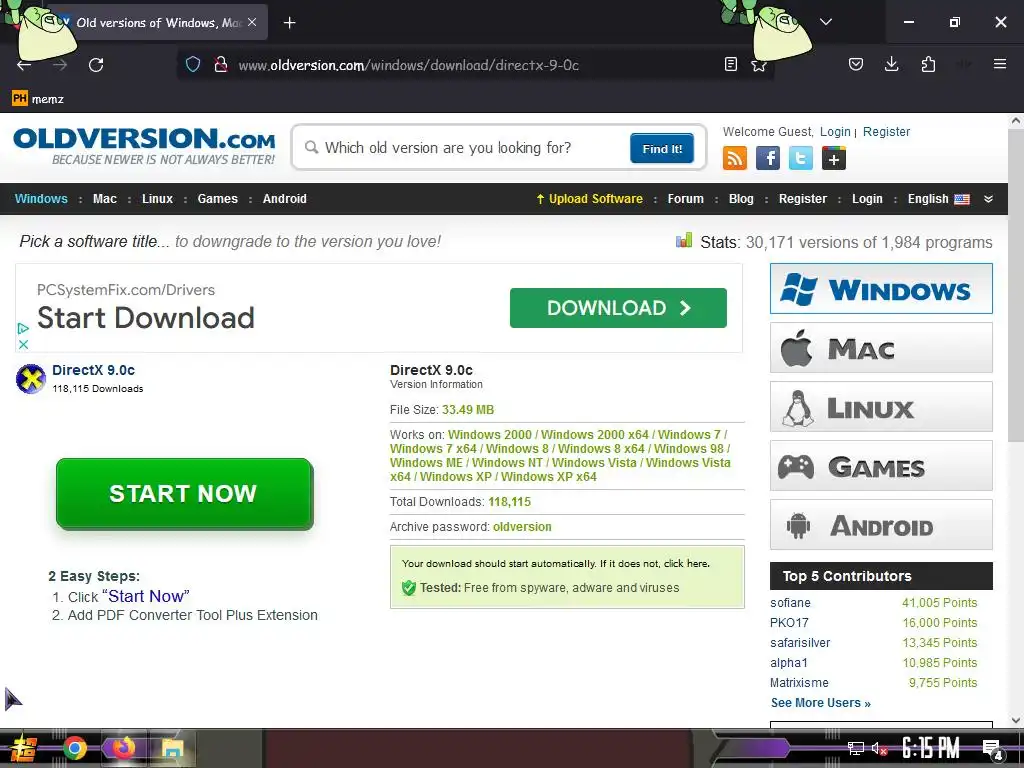Click Register link next to Welcome Guest

tap(886, 131)
